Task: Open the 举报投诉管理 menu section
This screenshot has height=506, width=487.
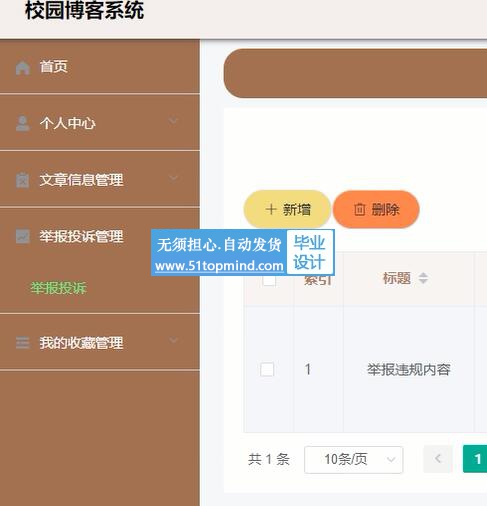Action: click(x=100, y=236)
